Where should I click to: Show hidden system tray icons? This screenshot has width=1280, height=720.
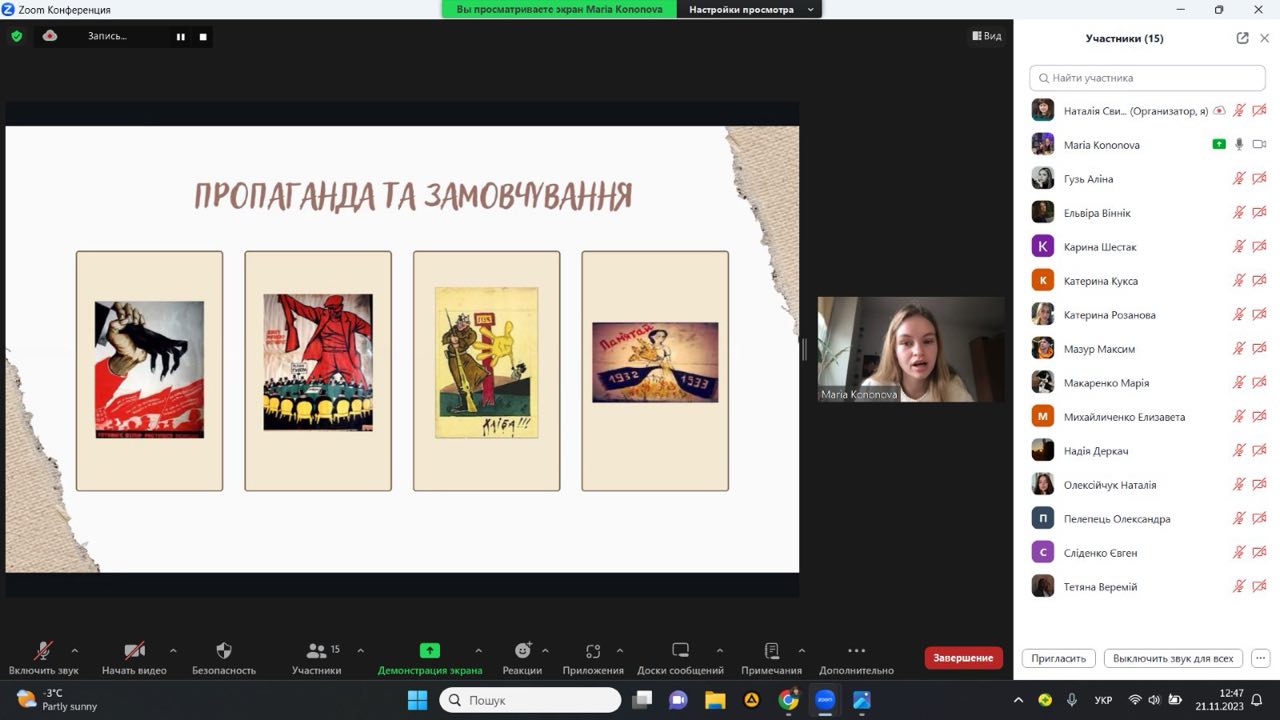click(x=1018, y=700)
